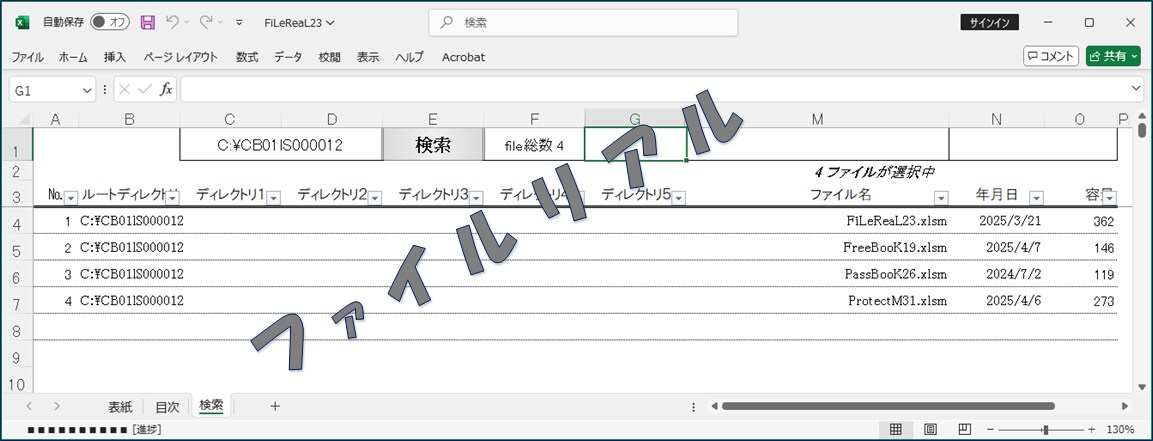Click the Redo arrow icon
This screenshot has height=441, width=1153.
[207, 23]
